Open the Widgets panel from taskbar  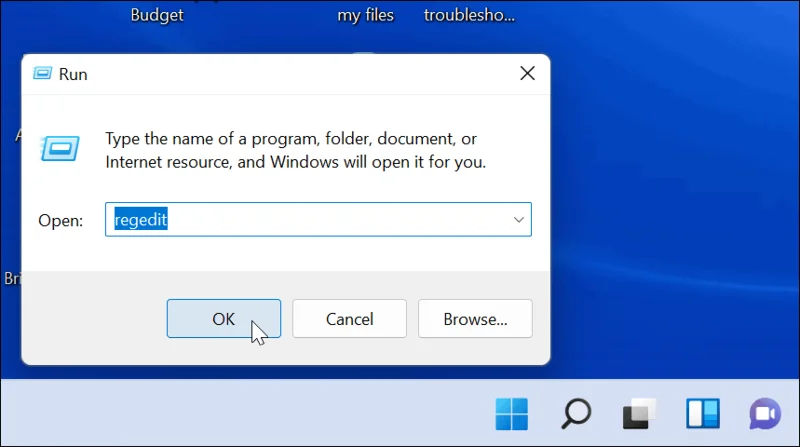pos(703,414)
